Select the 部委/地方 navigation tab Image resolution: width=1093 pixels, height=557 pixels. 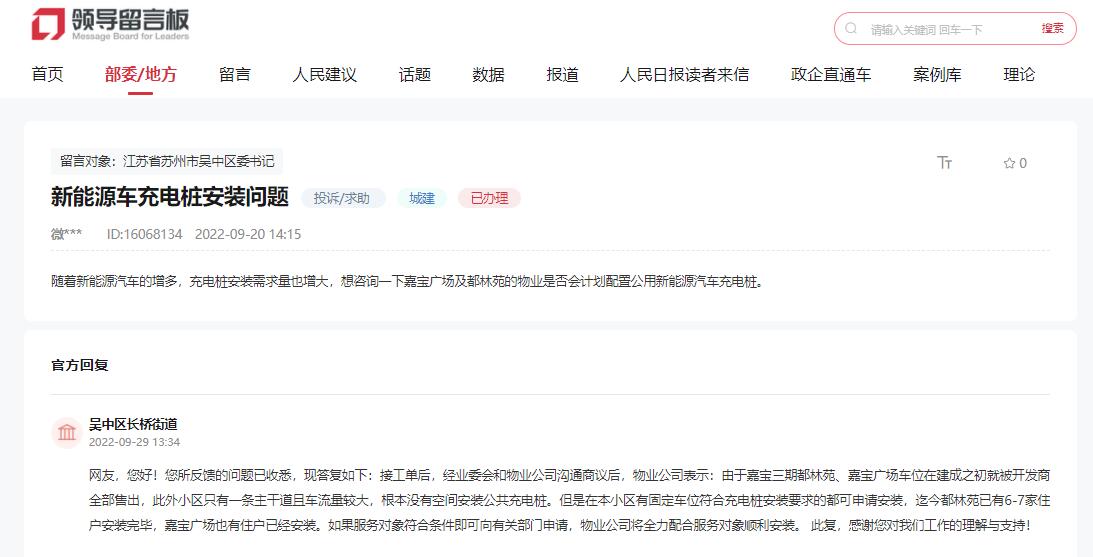coord(140,75)
